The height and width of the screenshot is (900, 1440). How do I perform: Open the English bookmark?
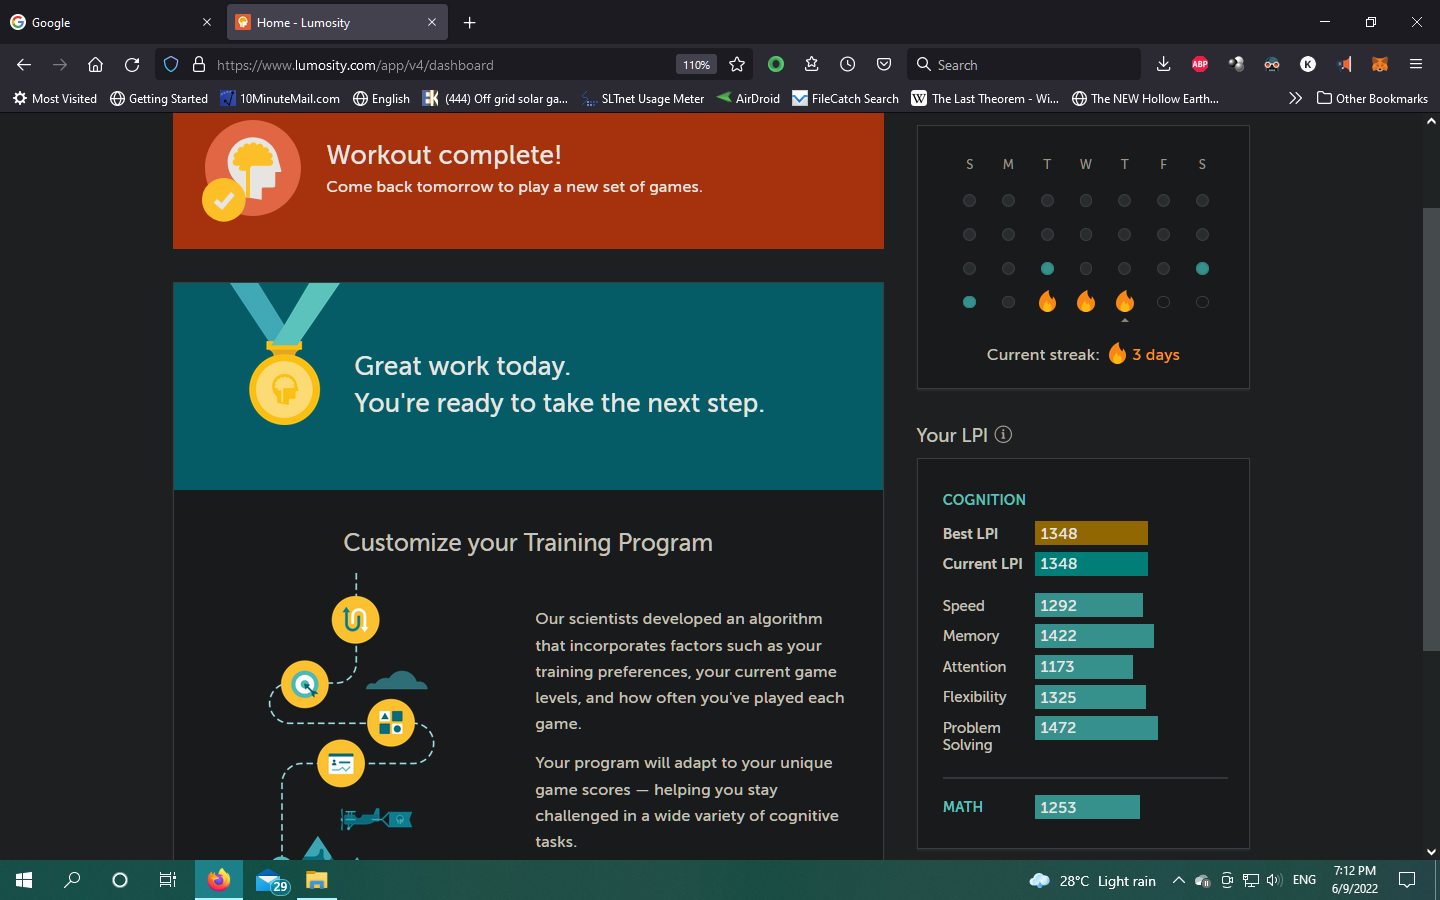pyautogui.click(x=381, y=98)
